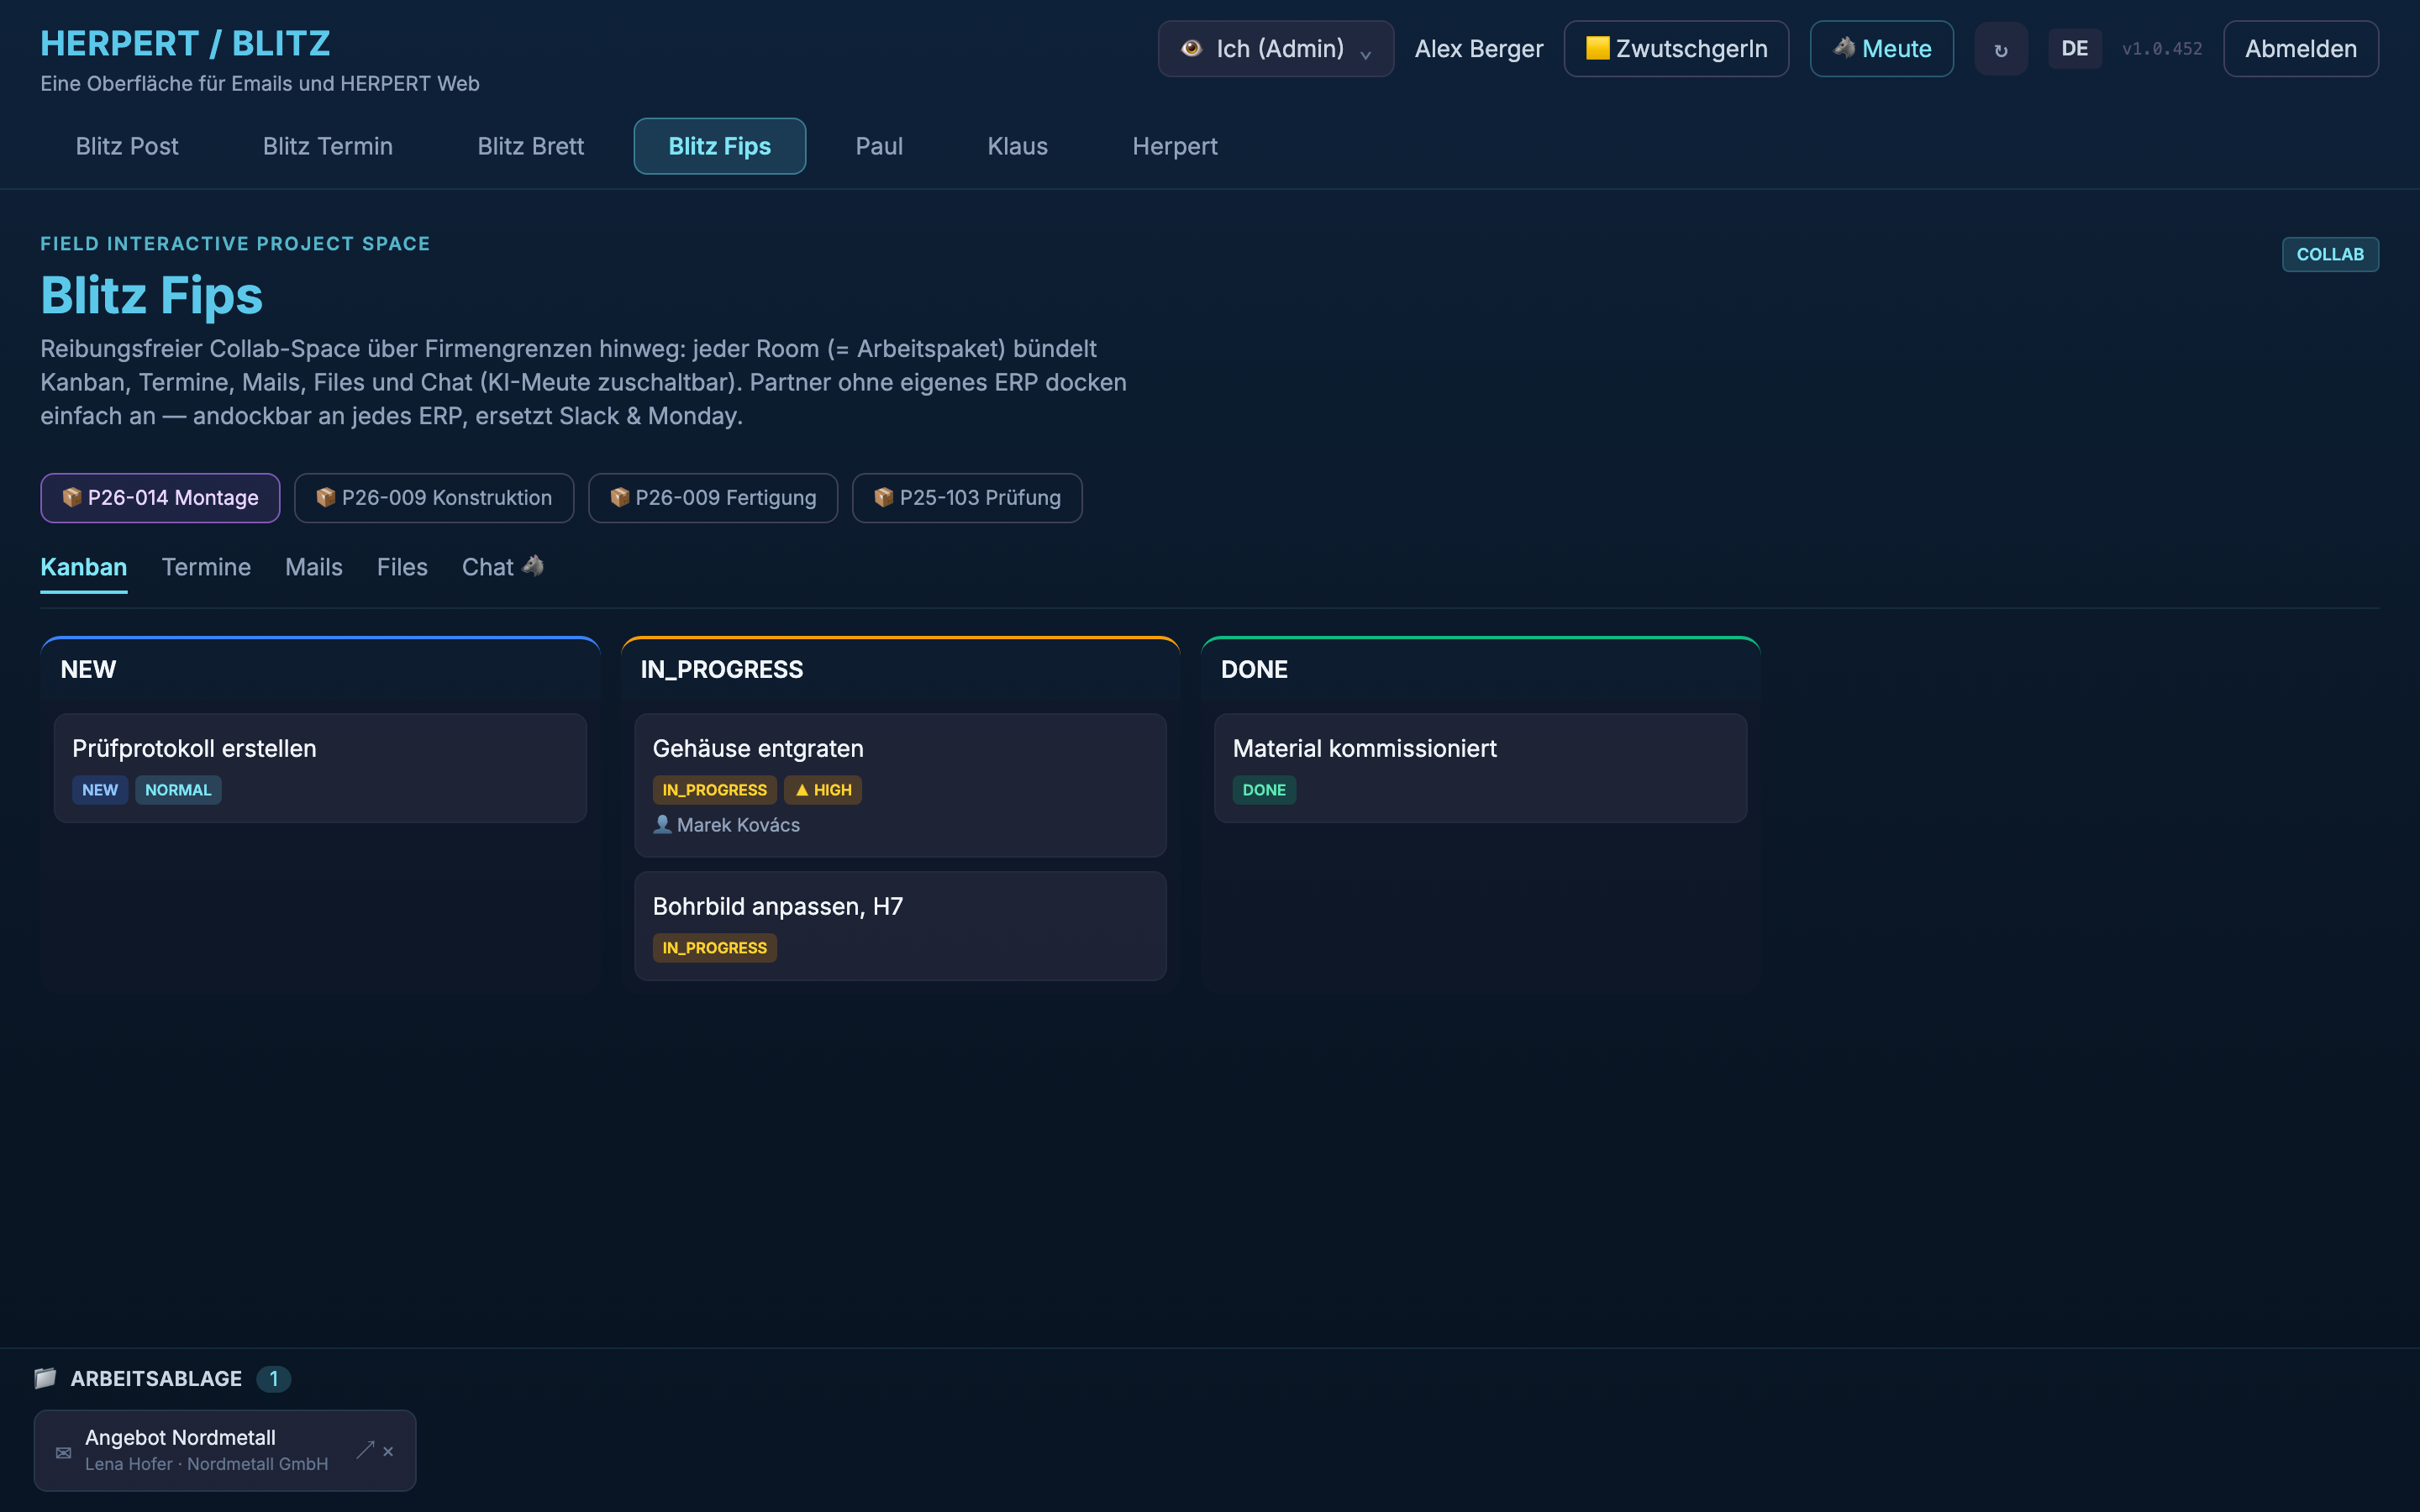This screenshot has width=2420, height=1512.
Task: Switch to the Termine sub-tab
Action: 206,567
